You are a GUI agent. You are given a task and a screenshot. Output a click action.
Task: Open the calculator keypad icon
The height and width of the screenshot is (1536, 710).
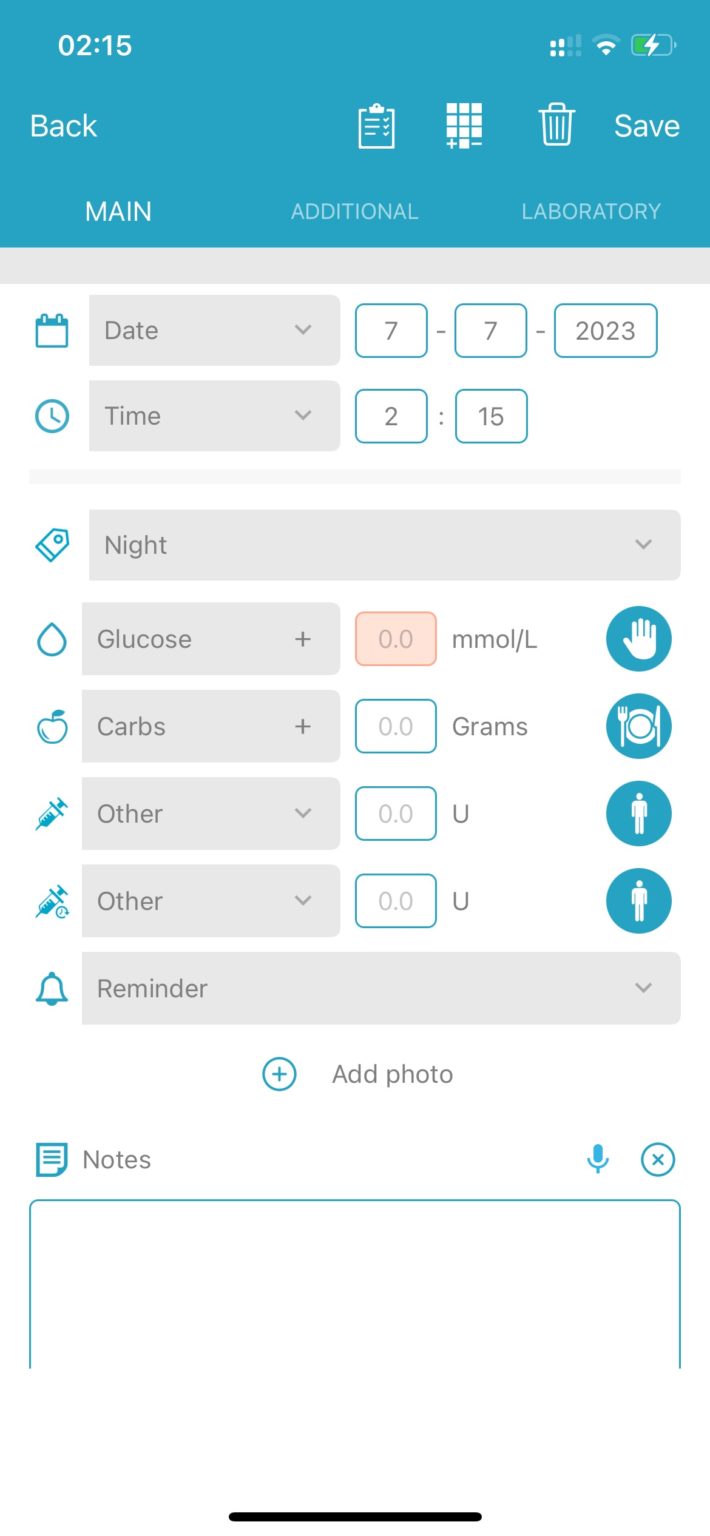point(464,125)
